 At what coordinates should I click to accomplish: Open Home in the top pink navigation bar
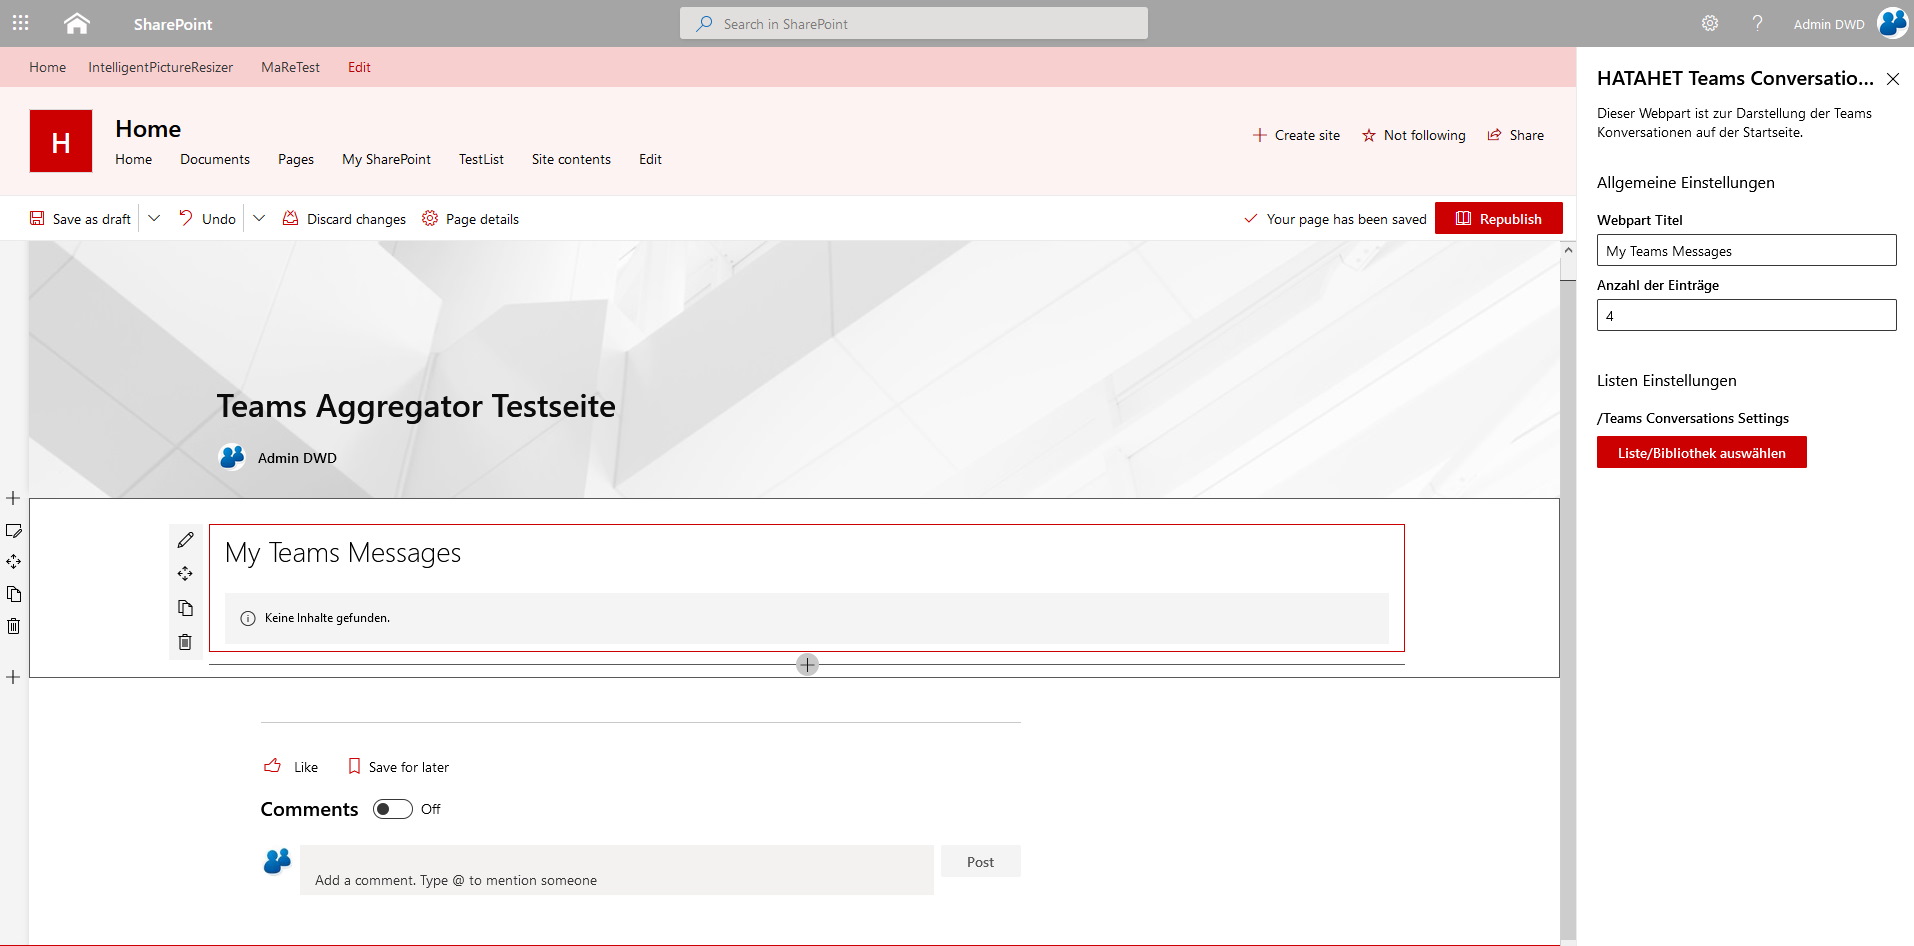point(47,67)
